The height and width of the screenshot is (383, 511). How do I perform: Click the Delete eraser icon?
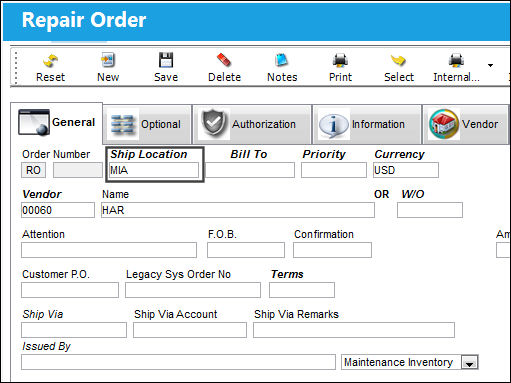click(224, 60)
